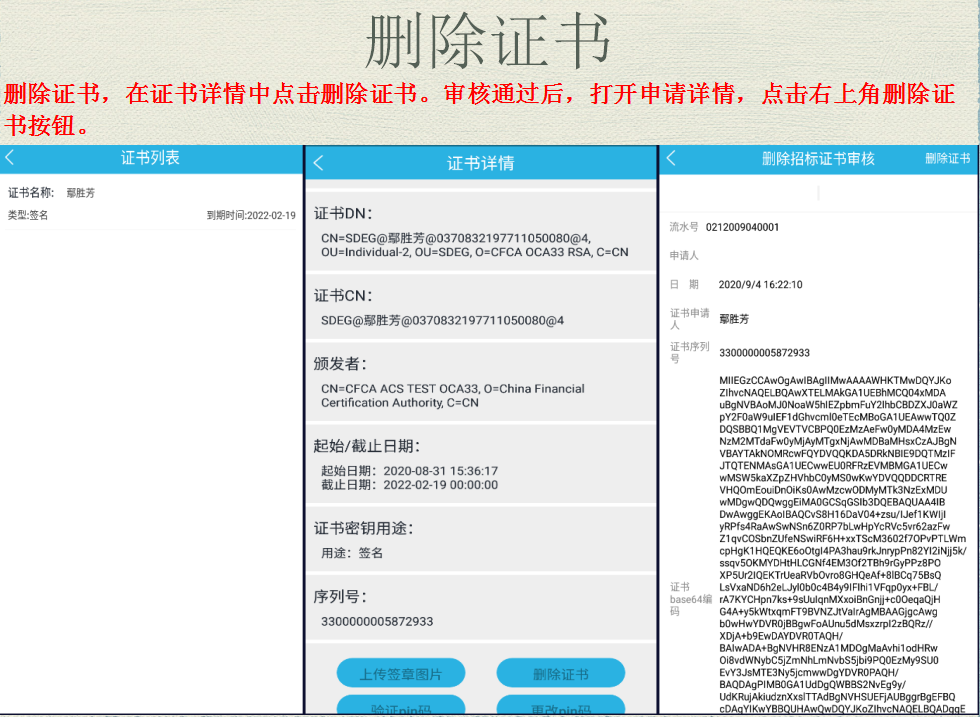Select date value 2020/9/4 16:22:10
Screen dimensions: 980x717
click(761, 285)
